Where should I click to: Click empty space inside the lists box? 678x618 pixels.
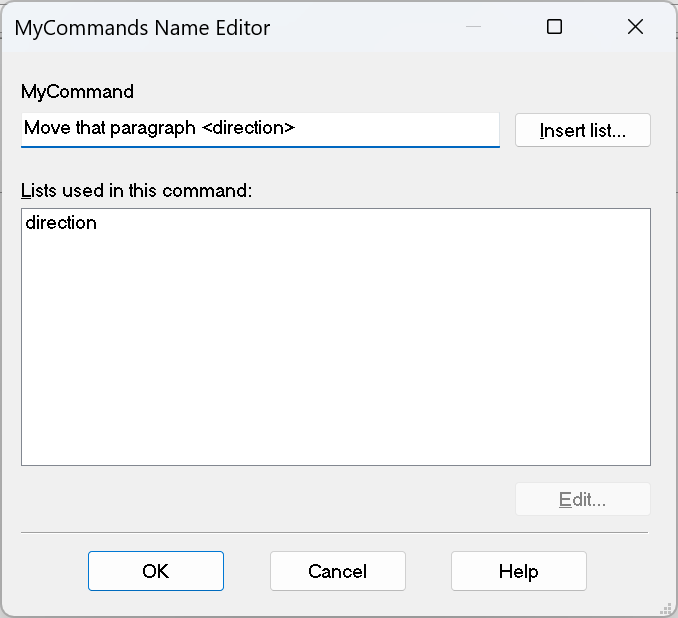(x=336, y=346)
